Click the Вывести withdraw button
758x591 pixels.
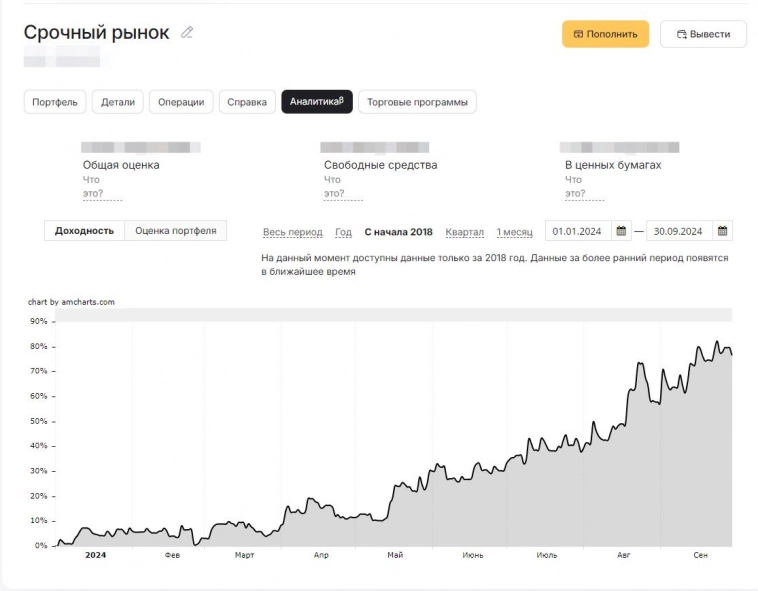[x=703, y=34]
